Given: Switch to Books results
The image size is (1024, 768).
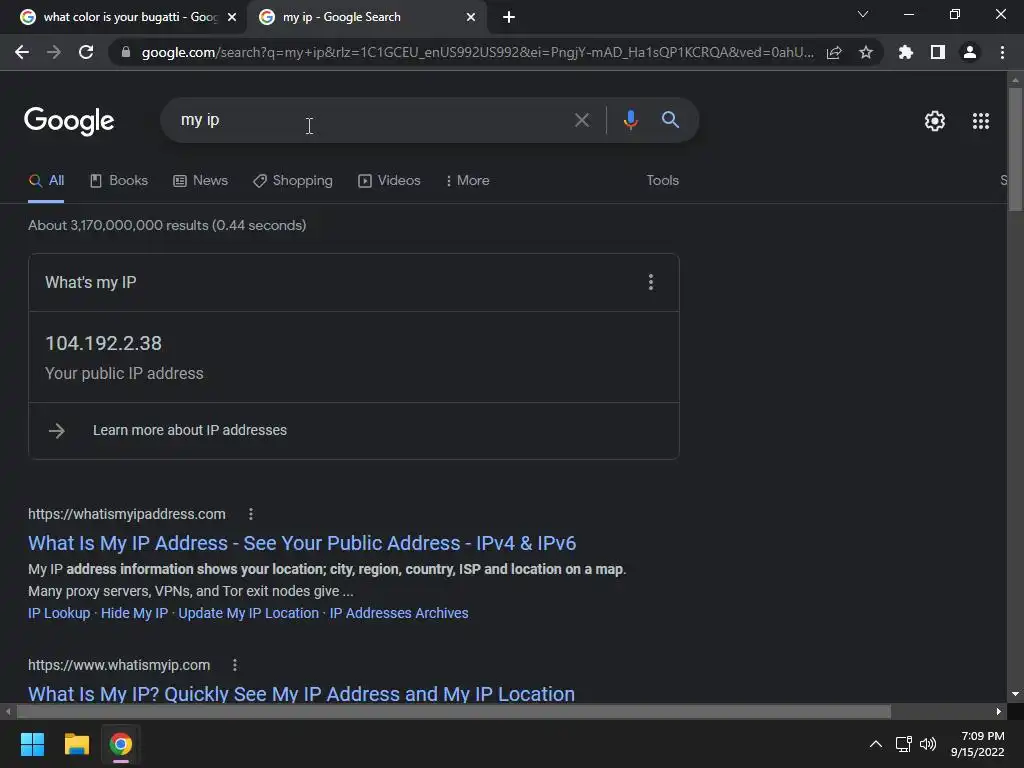Looking at the screenshot, I should [x=119, y=181].
